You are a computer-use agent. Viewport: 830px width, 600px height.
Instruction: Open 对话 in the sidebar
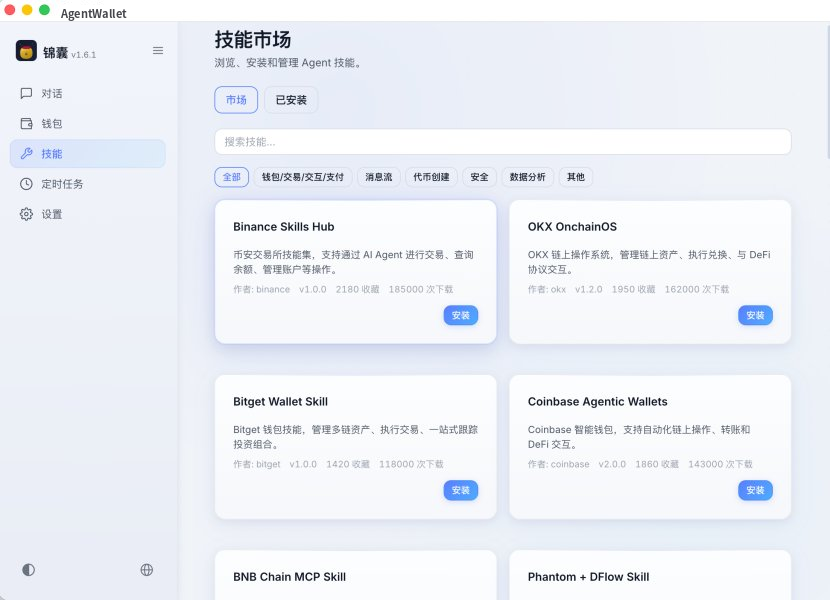(87, 93)
